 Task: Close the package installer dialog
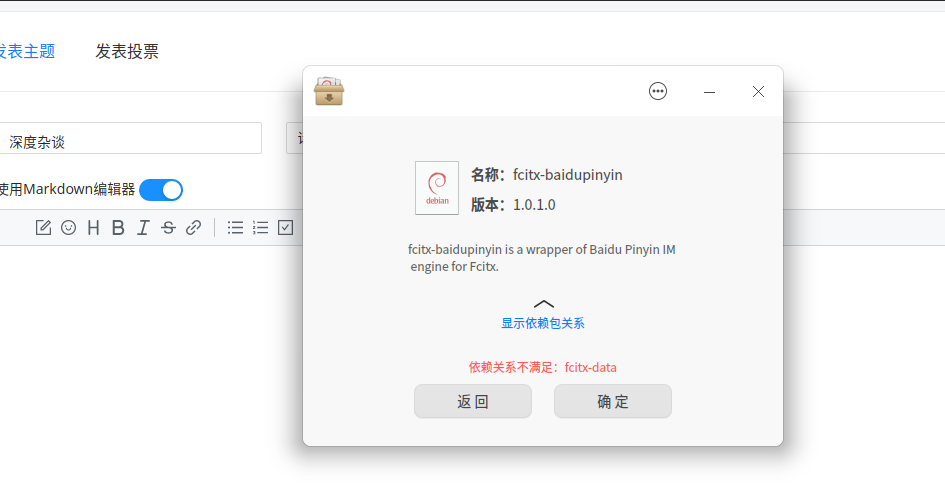point(758,92)
